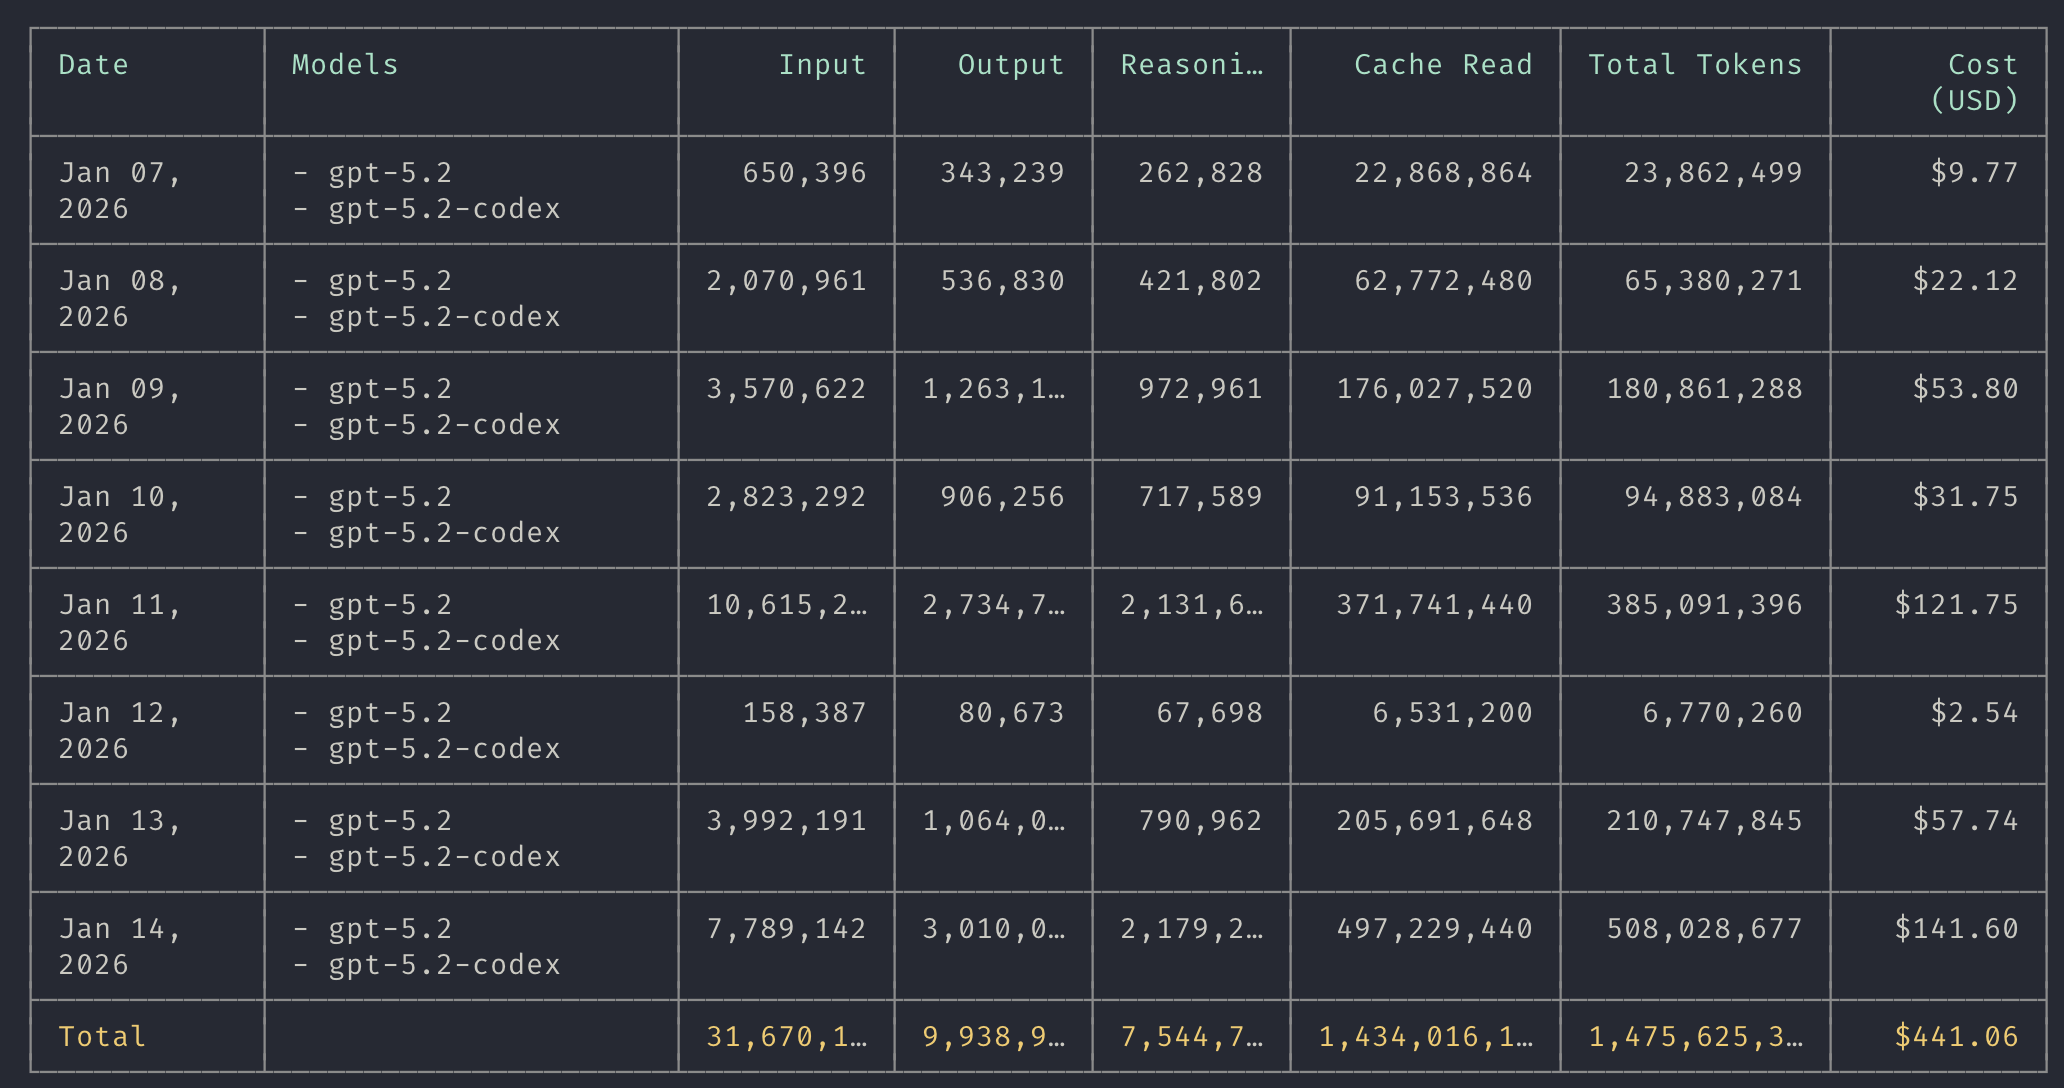Select the Jan 07, 2026 date cell
The height and width of the screenshot is (1088, 2064).
(120, 190)
